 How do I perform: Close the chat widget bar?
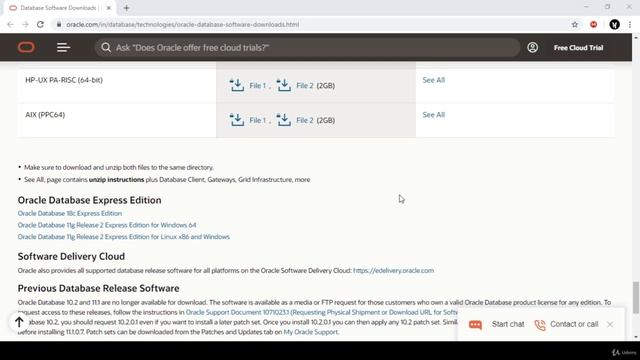point(610,324)
